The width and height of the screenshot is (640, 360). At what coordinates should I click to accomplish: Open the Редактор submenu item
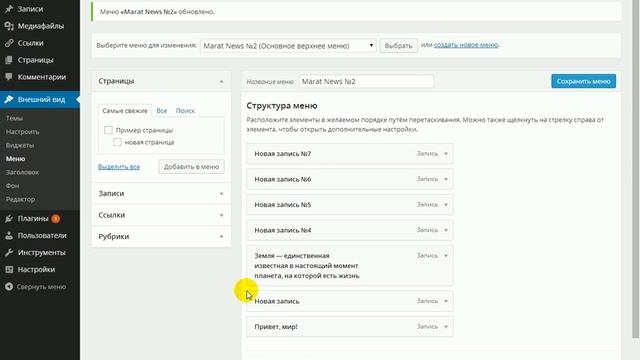pyautogui.click(x=20, y=199)
